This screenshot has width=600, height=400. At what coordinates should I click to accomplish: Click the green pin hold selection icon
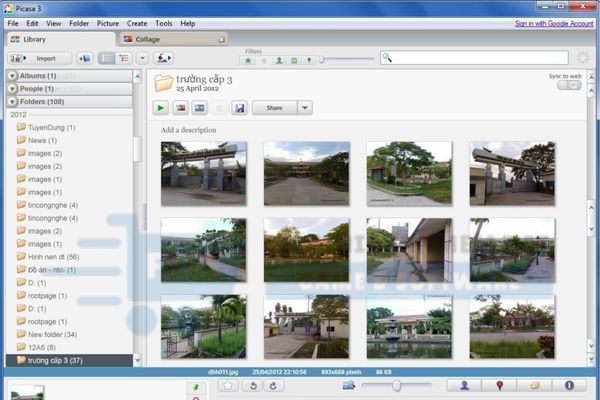[196, 387]
